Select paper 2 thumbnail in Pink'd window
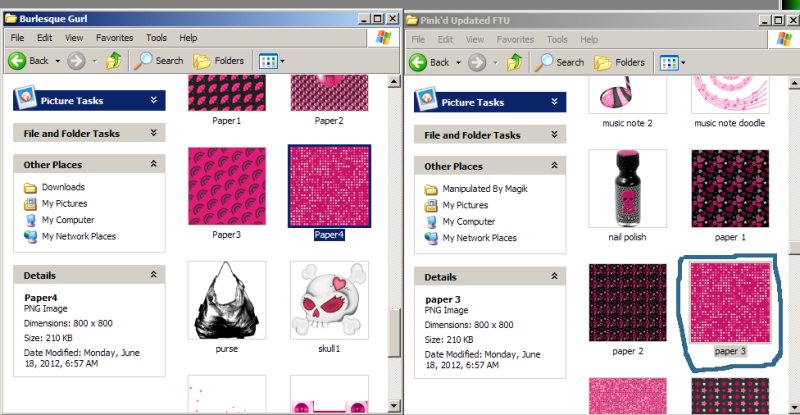The height and width of the screenshot is (415, 800). click(x=627, y=302)
